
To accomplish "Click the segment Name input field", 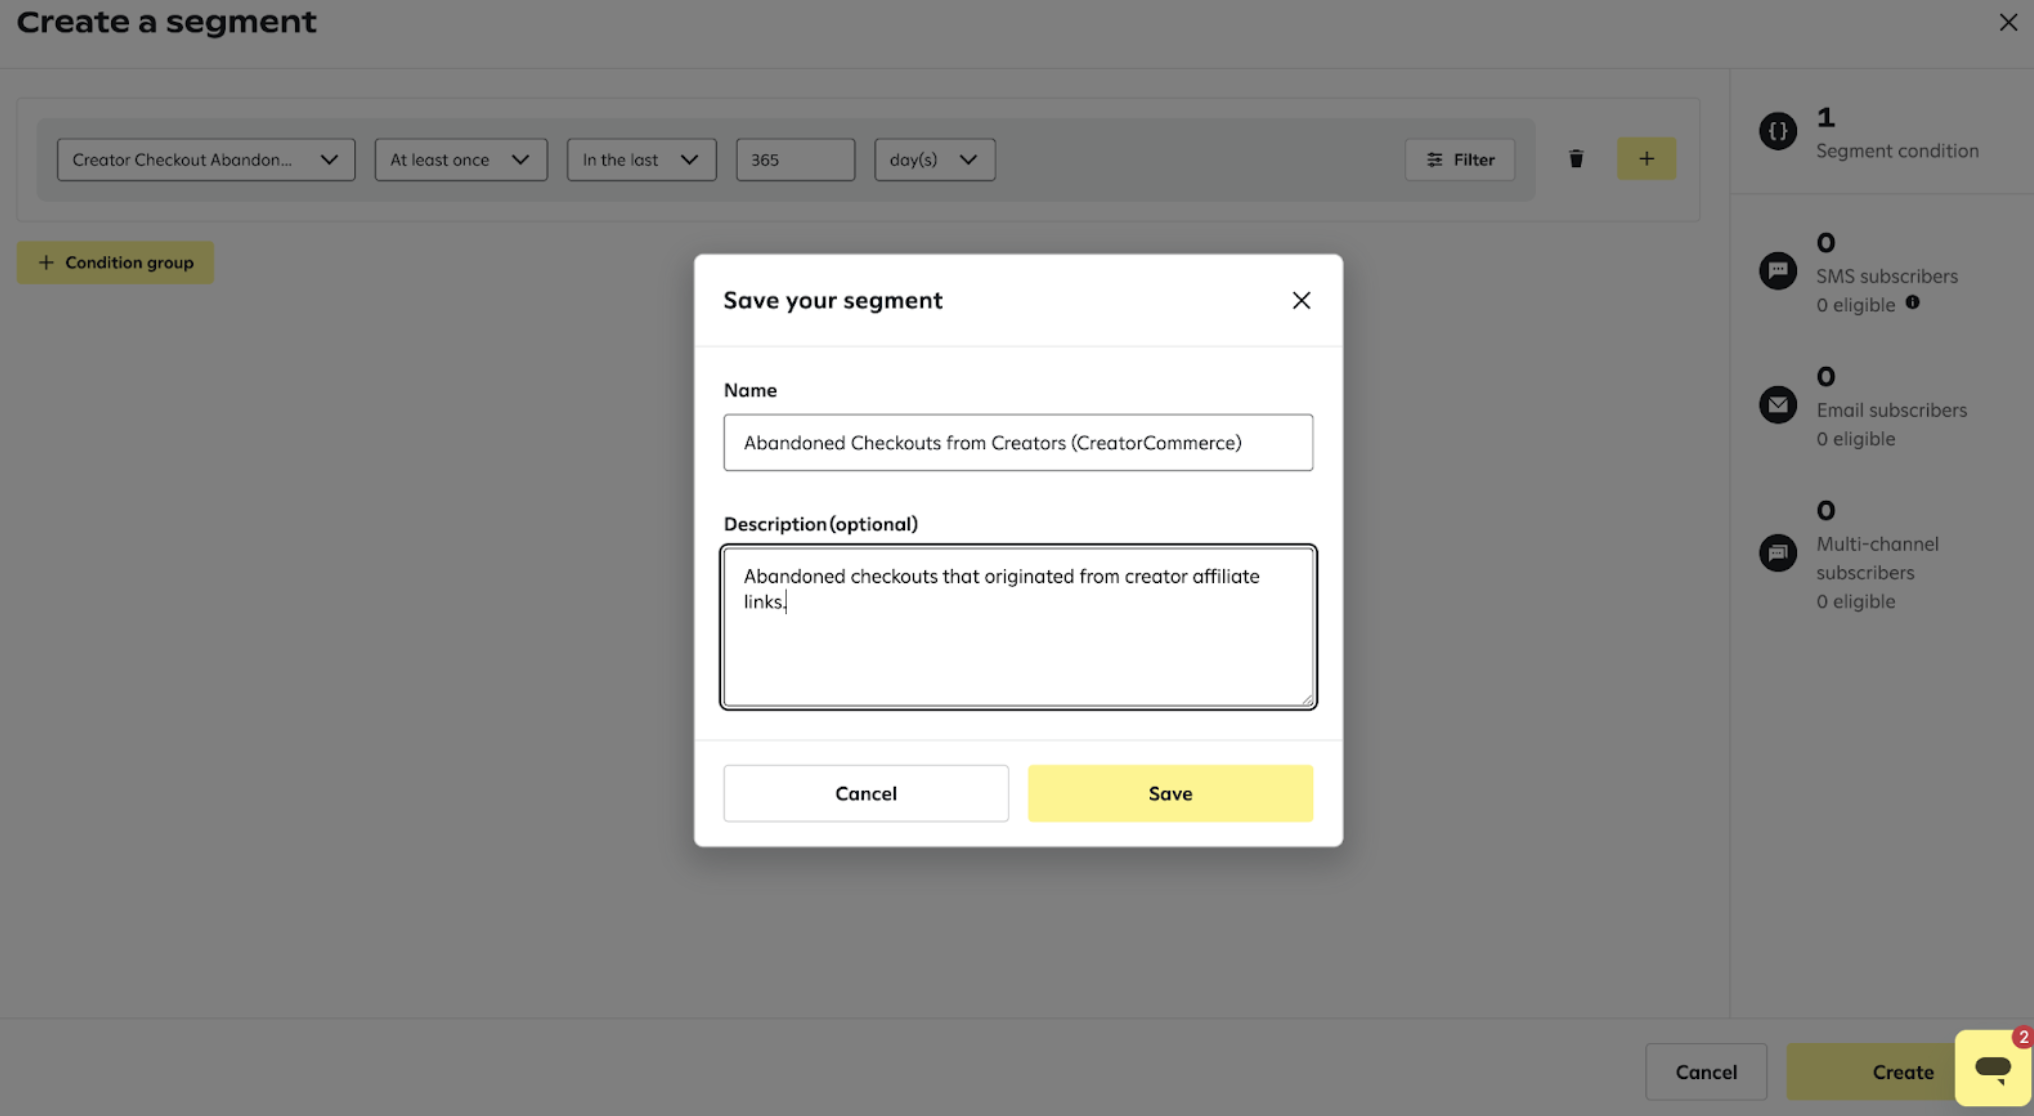I will [1017, 442].
